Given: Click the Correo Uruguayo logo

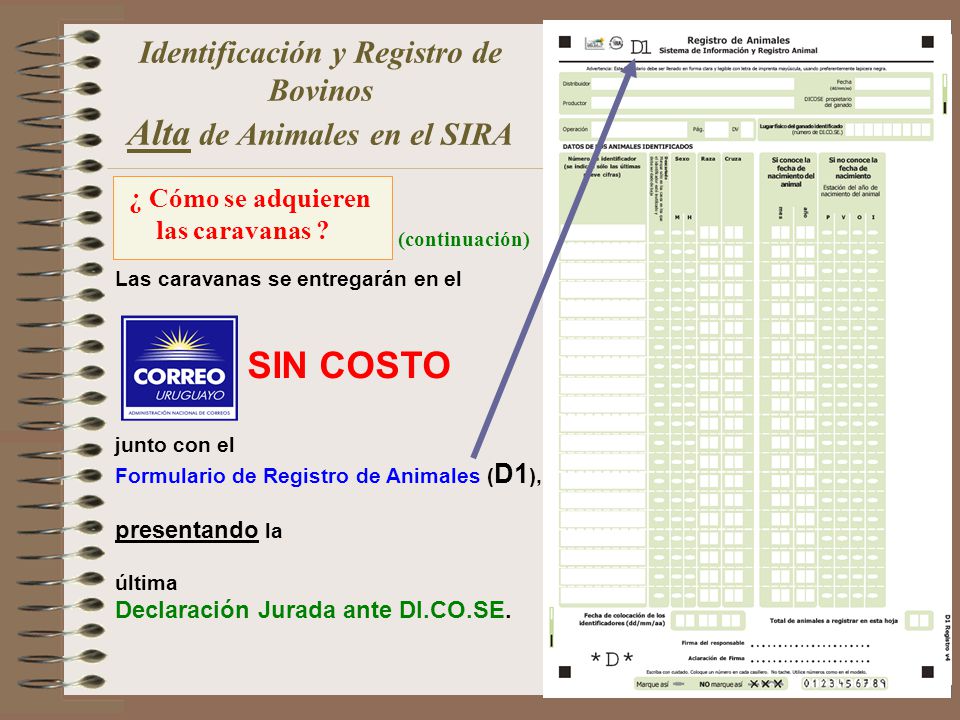Looking at the screenshot, I should point(179,368).
